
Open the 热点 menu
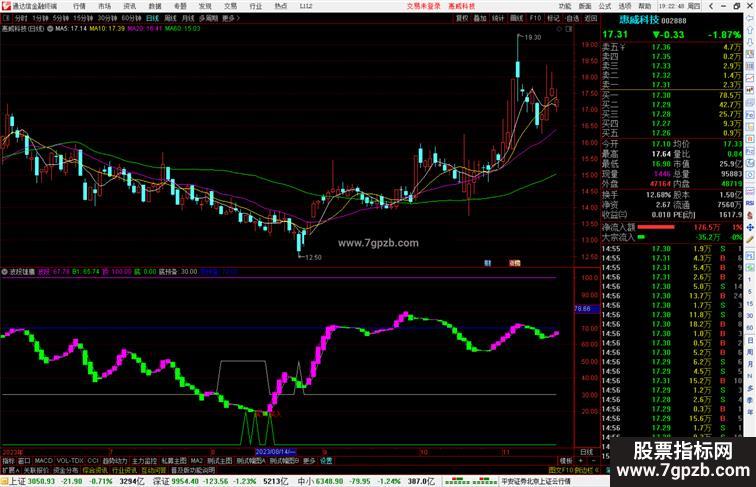point(281,6)
